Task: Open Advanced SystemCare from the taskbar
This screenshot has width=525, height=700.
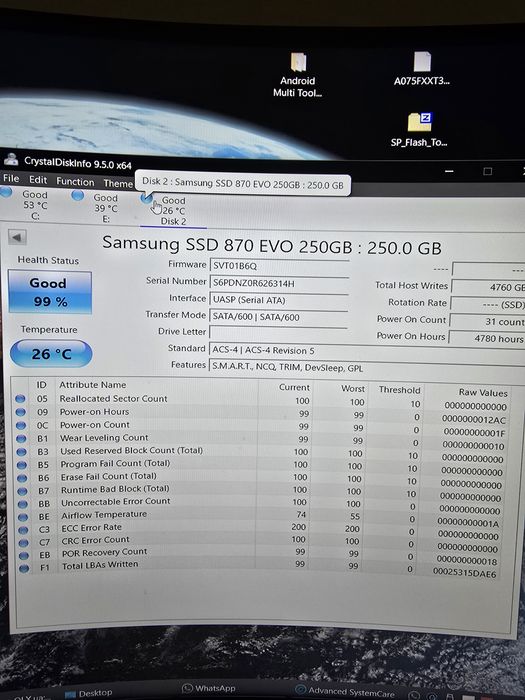Action: [x=345, y=692]
